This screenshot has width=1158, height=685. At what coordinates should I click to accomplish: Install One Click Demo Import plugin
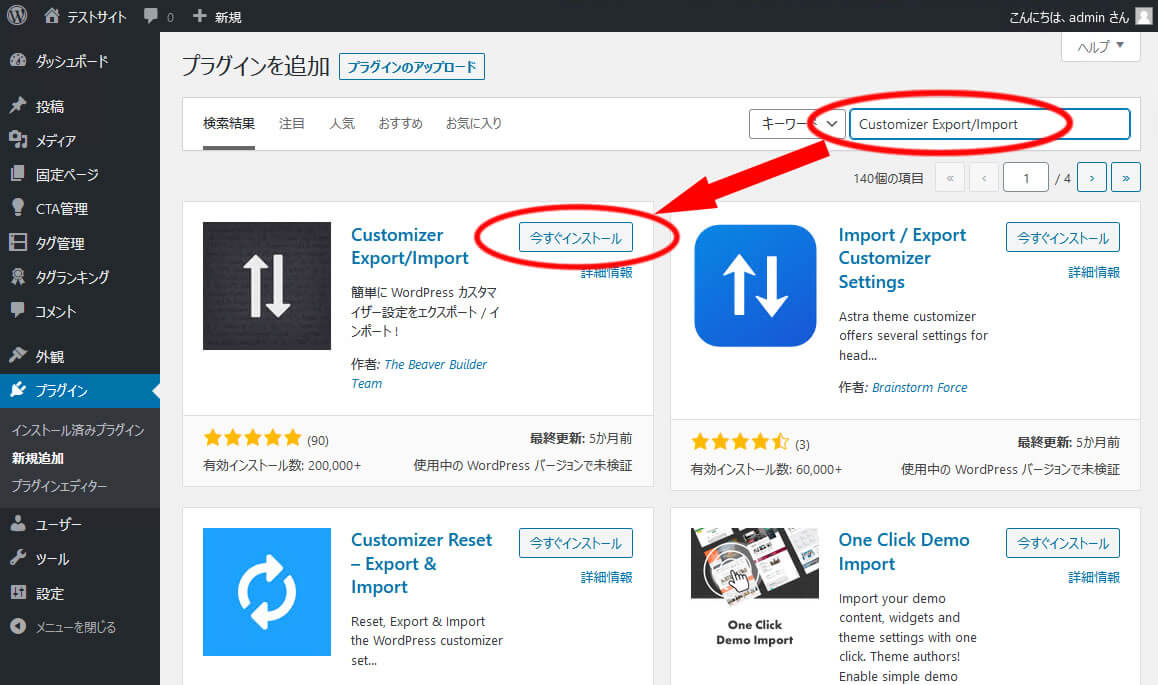pos(1063,543)
